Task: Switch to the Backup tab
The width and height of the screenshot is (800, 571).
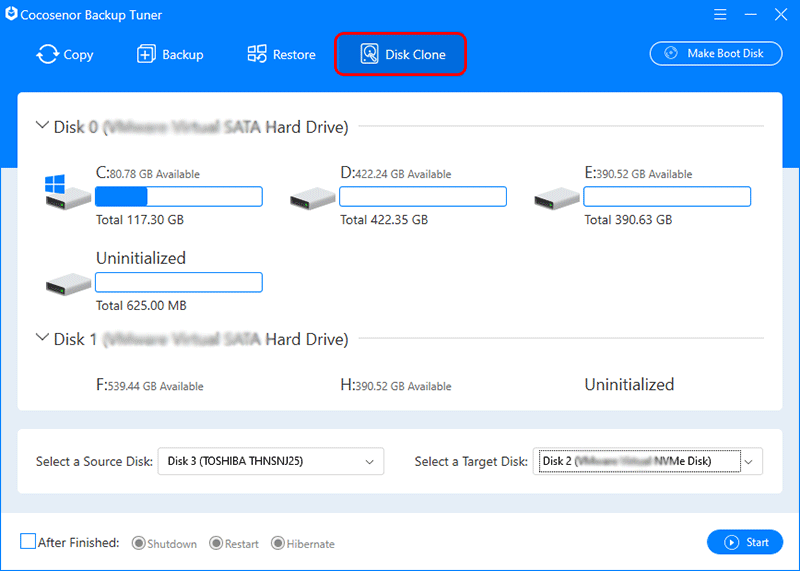Action: tap(170, 54)
